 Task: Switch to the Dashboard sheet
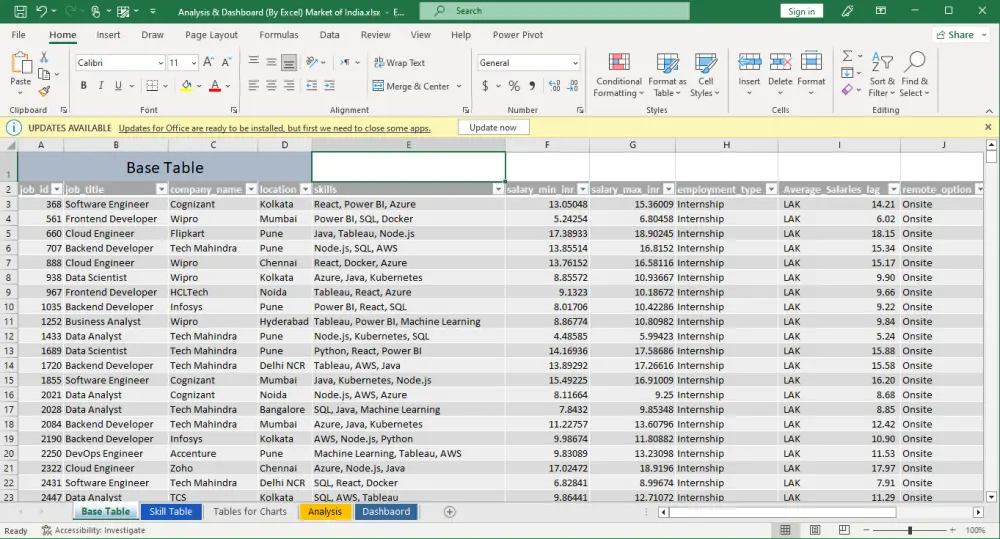pos(386,512)
